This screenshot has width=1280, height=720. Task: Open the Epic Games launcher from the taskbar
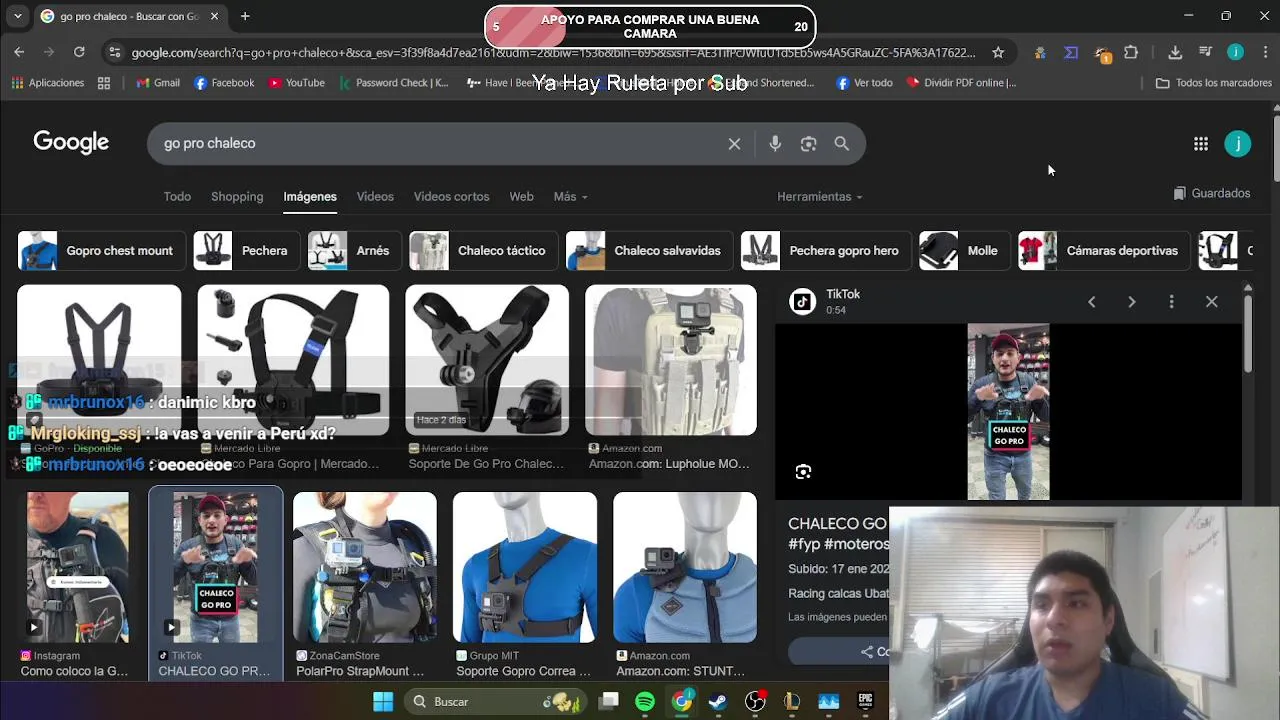[x=865, y=702]
